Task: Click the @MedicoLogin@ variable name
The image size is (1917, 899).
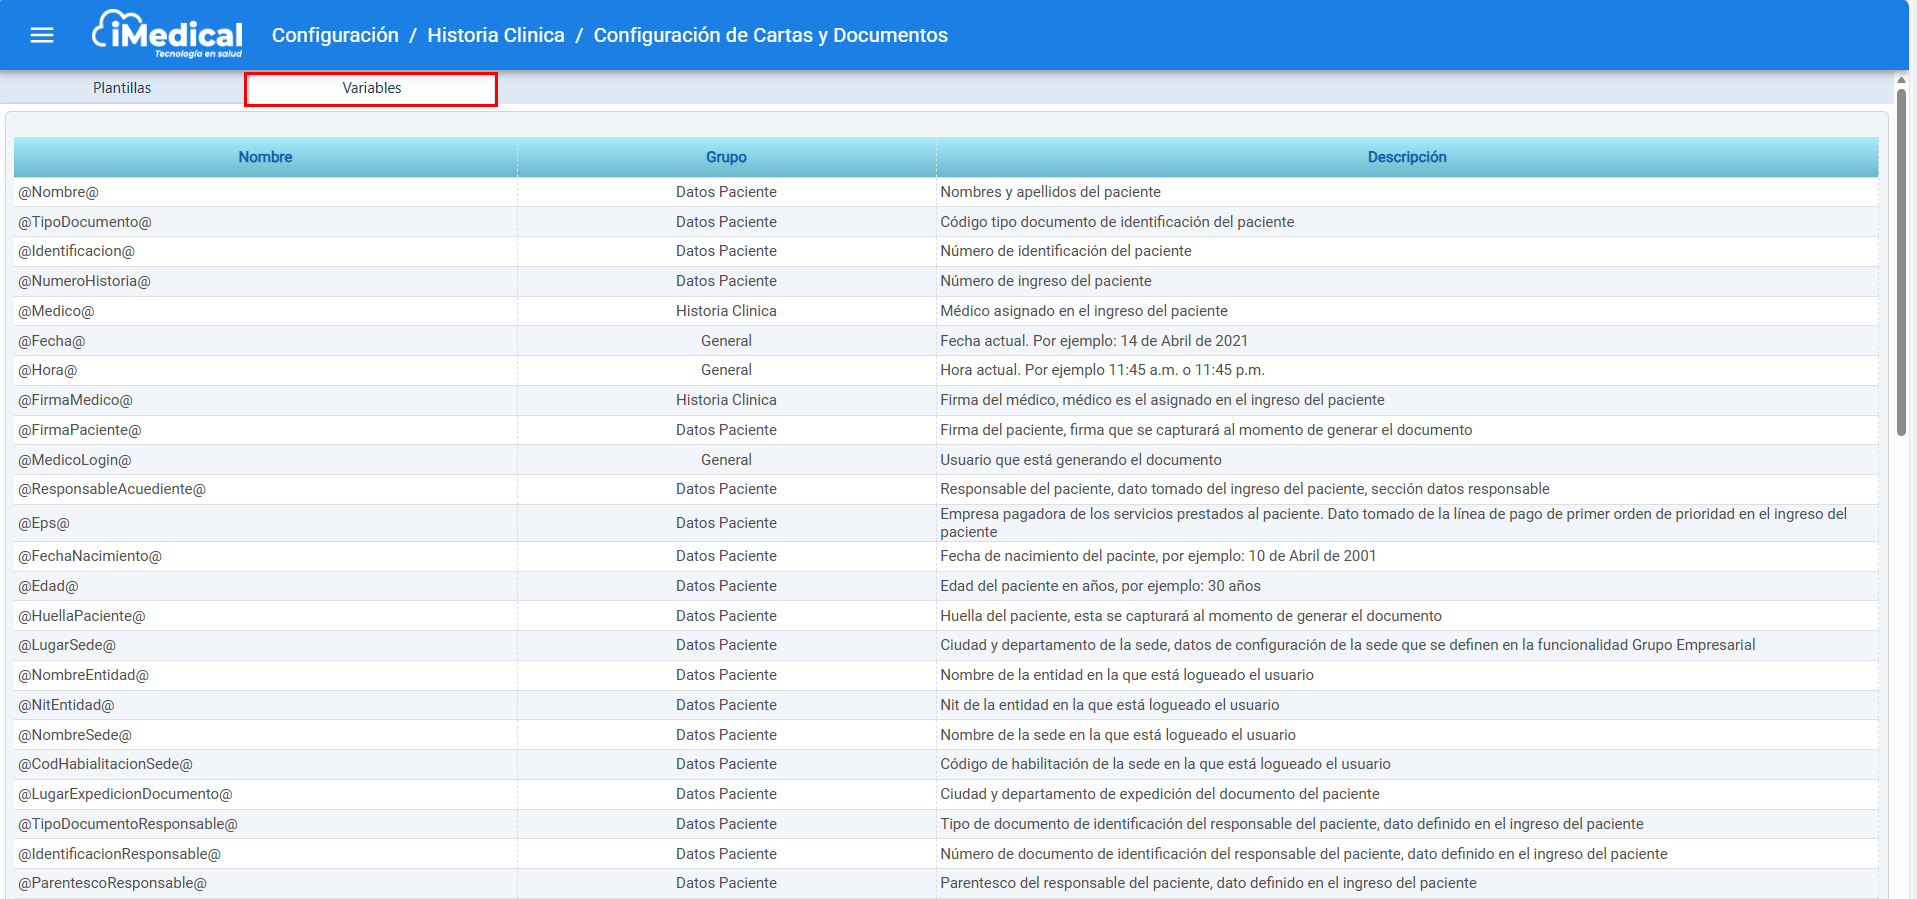Action: tap(75, 460)
